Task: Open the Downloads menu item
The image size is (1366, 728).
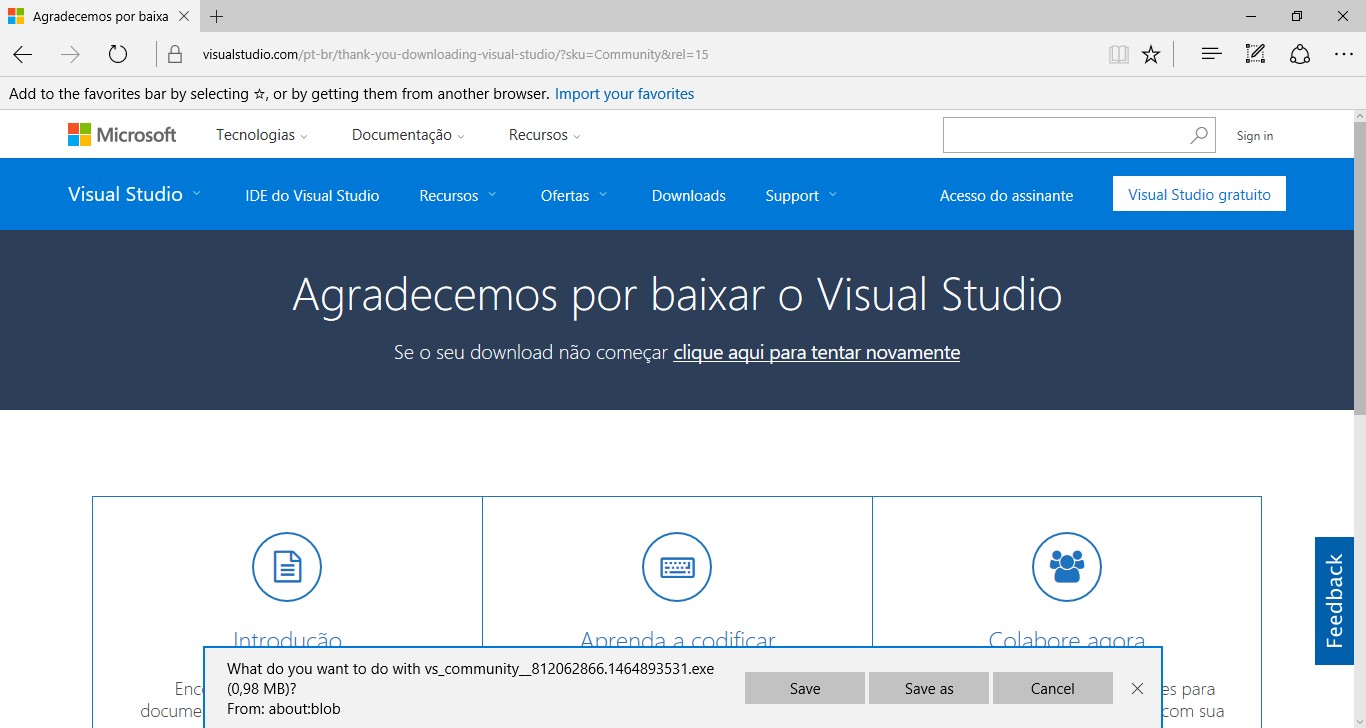Action: click(689, 196)
